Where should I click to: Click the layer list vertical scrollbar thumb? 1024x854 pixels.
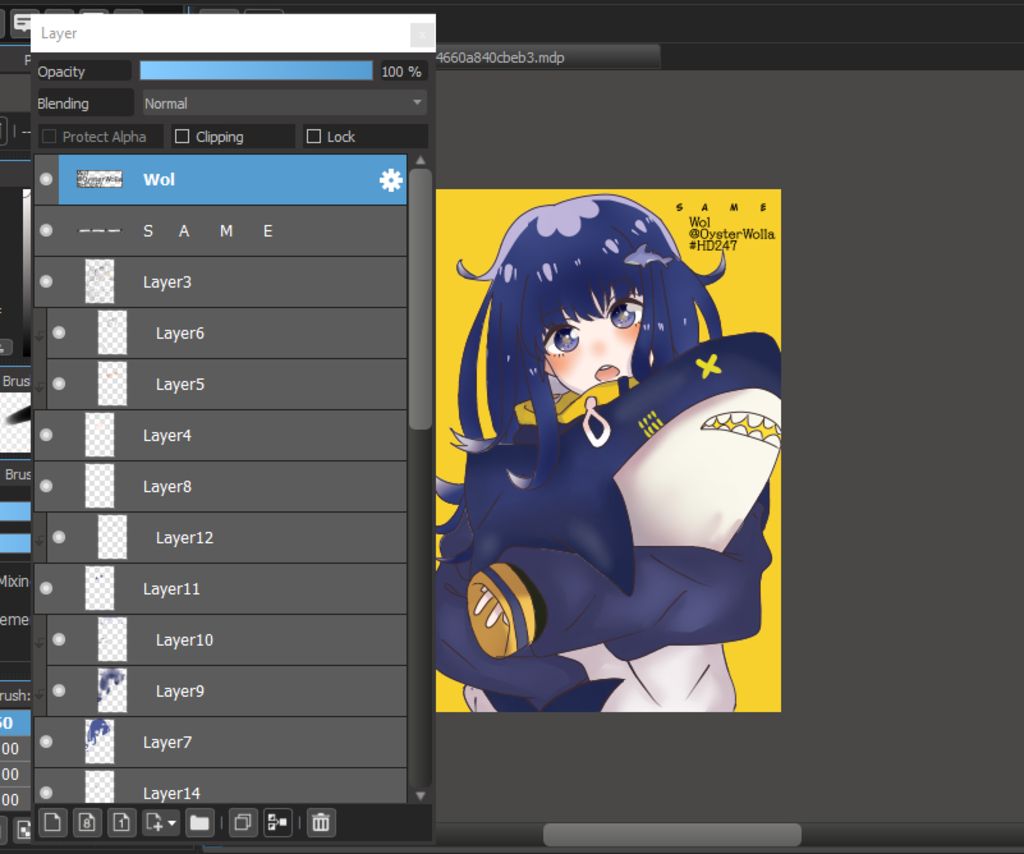click(421, 299)
